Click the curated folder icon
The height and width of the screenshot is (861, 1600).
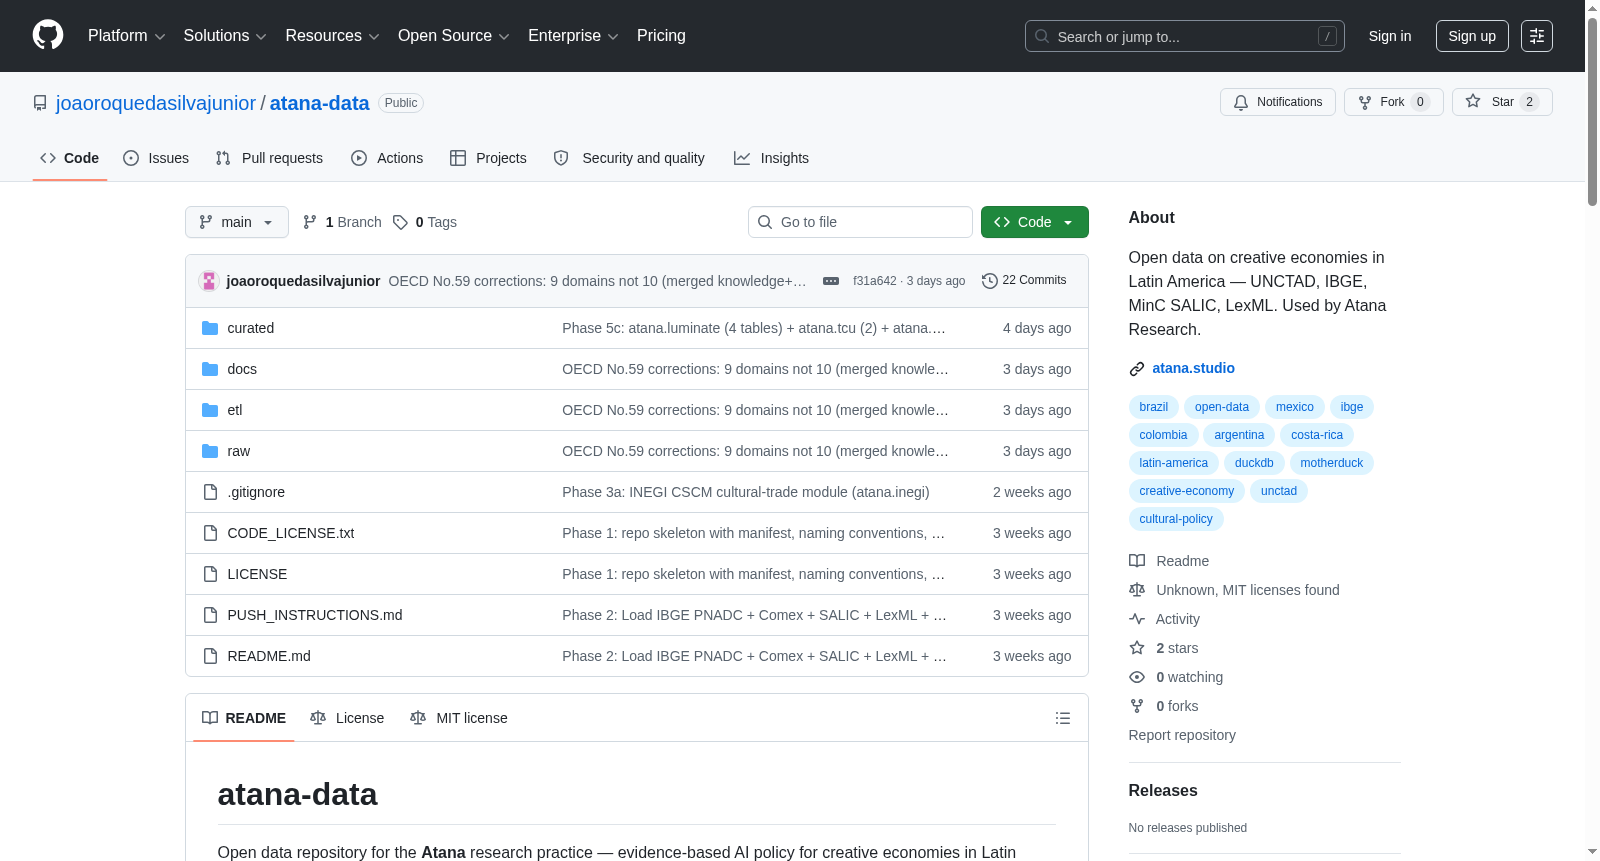click(210, 328)
